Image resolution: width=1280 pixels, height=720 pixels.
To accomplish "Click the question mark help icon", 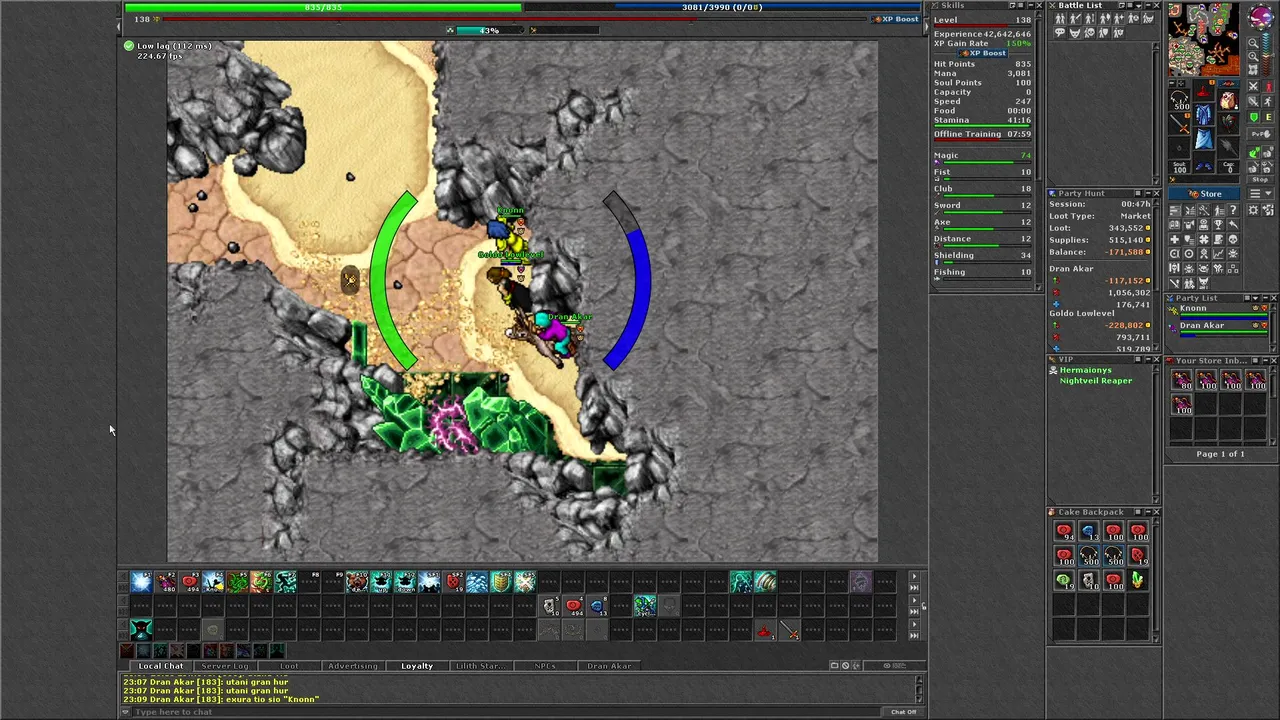I will [1233, 210].
